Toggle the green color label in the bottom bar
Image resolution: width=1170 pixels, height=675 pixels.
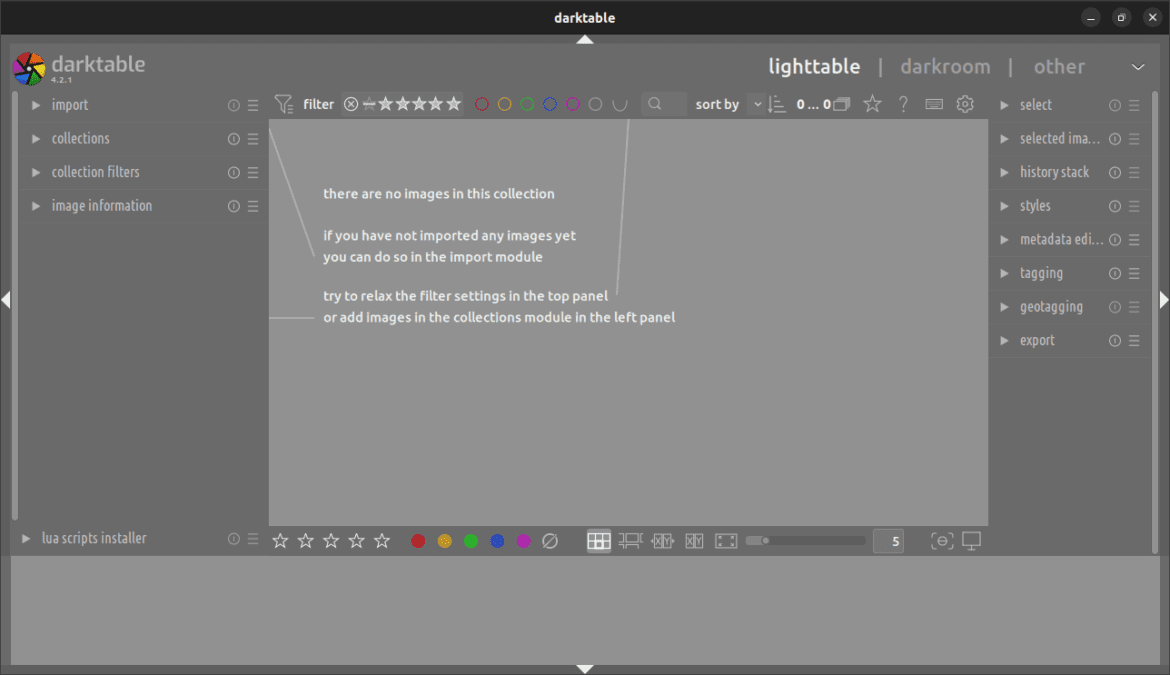(470, 540)
